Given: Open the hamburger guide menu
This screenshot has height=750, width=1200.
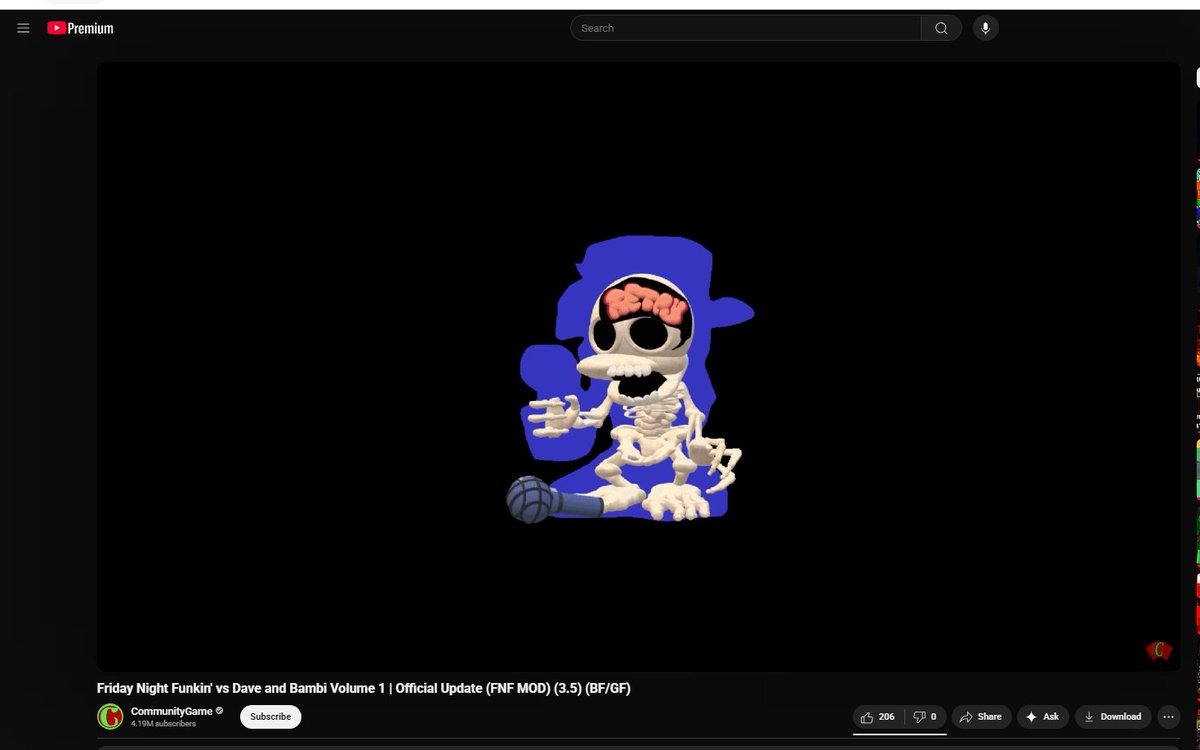Looking at the screenshot, I should (23, 28).
